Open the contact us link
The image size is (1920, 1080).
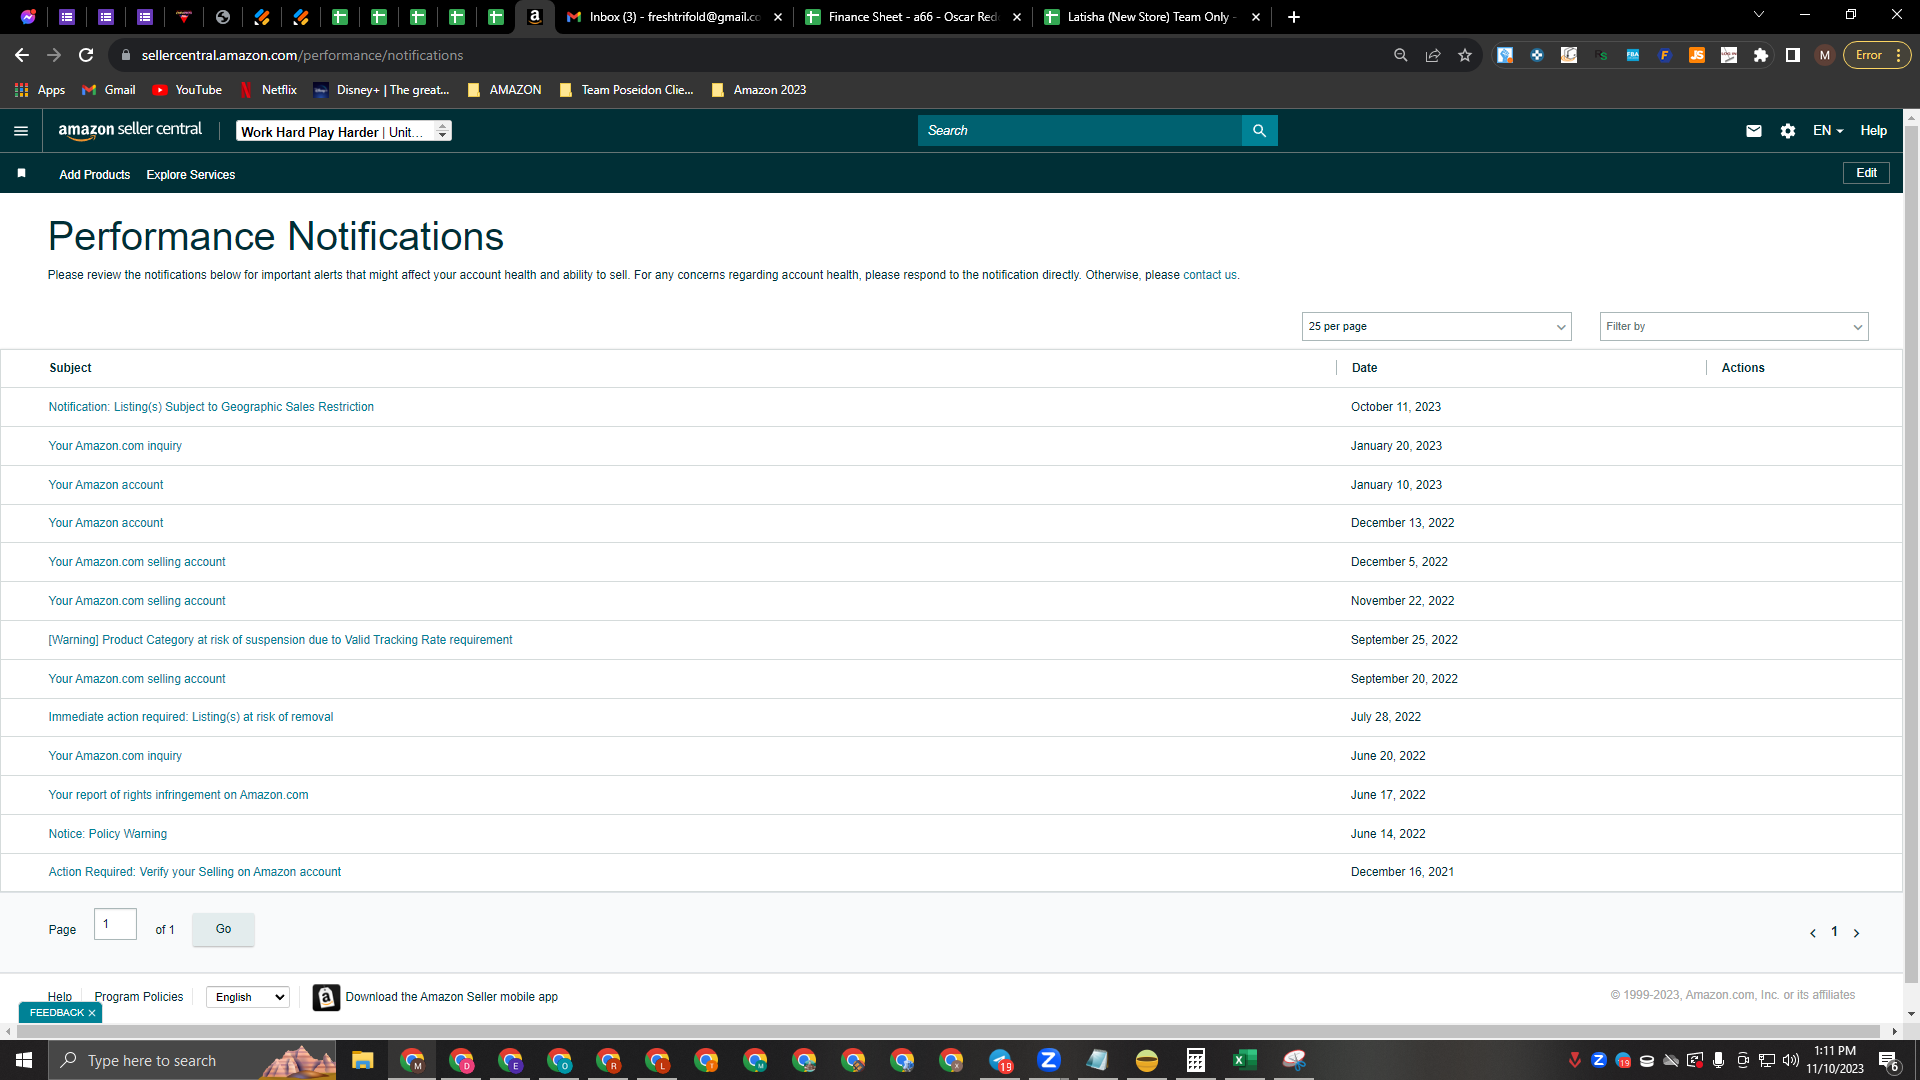[1210, 275]
